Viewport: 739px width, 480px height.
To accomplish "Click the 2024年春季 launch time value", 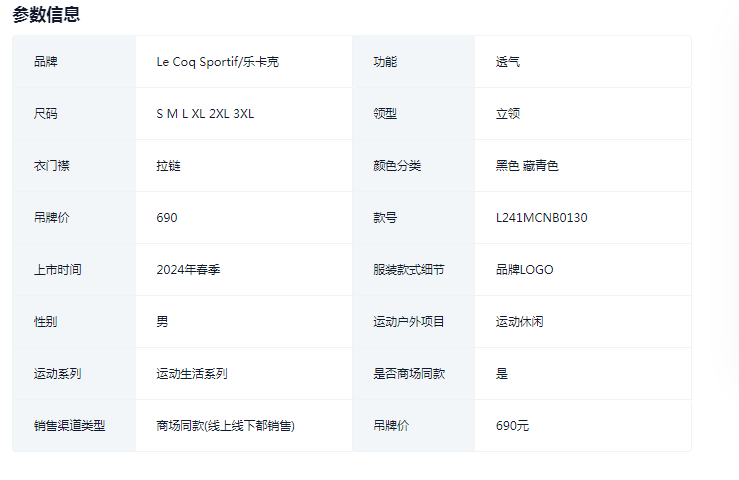I will [188, 270].
